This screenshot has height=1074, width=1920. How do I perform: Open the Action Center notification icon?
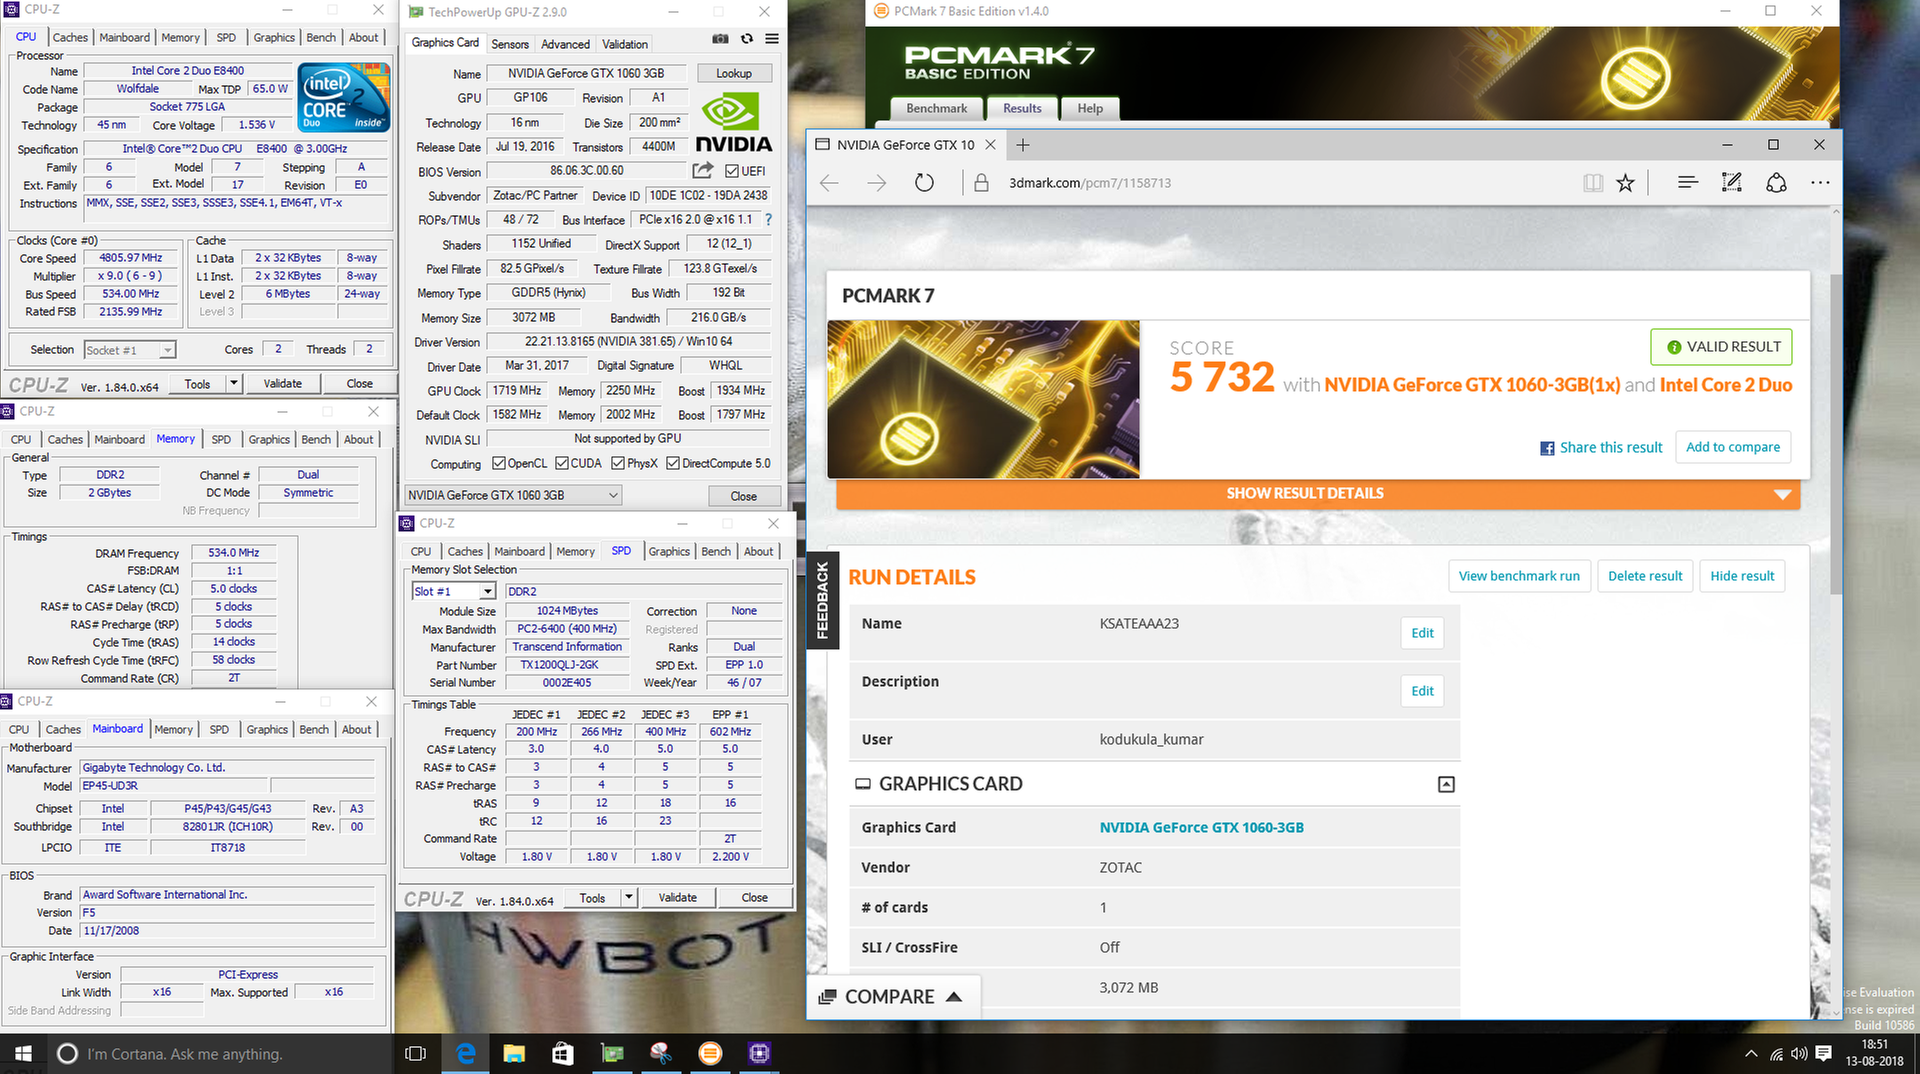[x=1823, y=1054]
